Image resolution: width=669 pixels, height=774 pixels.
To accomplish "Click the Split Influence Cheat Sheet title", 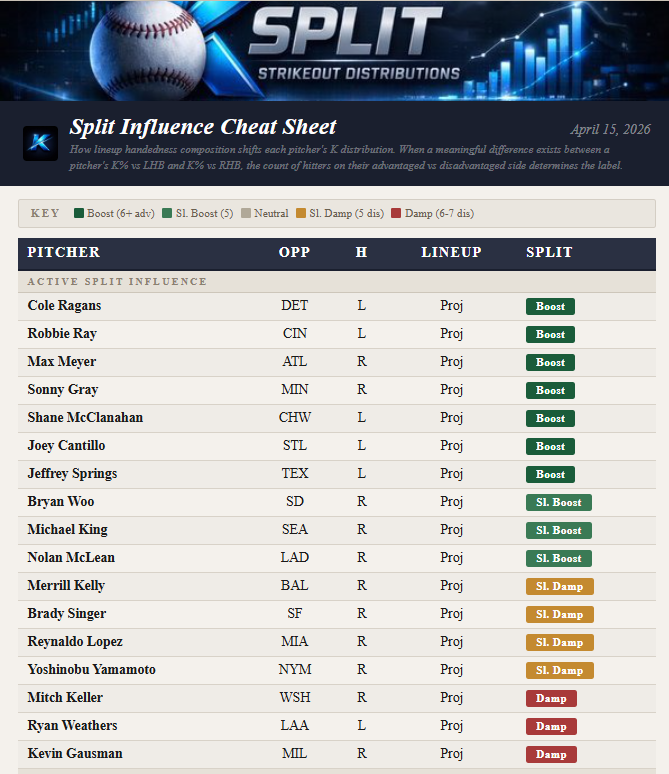I will (202, 127).
